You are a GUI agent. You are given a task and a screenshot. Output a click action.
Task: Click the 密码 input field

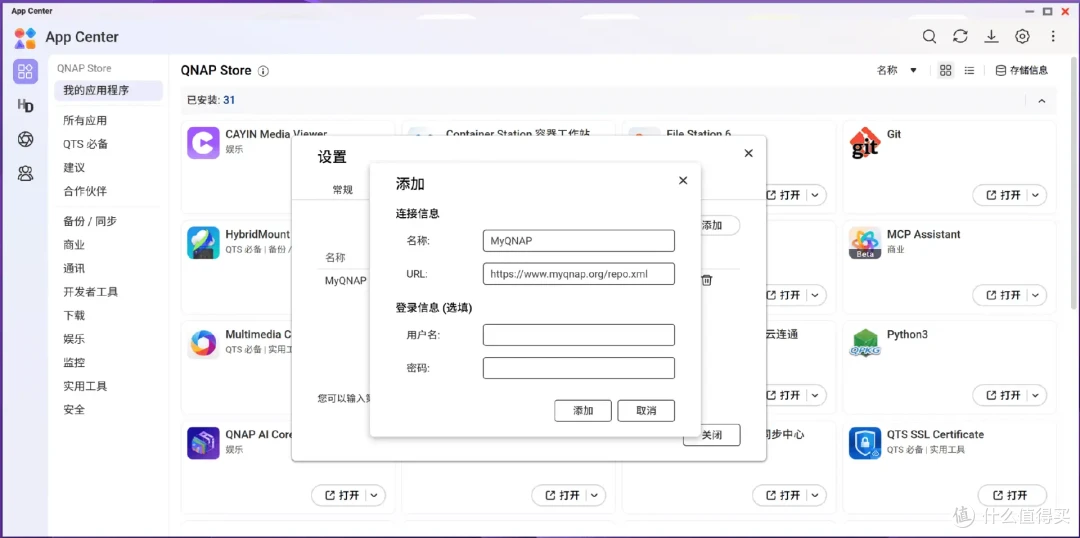[x=579, y=368]
